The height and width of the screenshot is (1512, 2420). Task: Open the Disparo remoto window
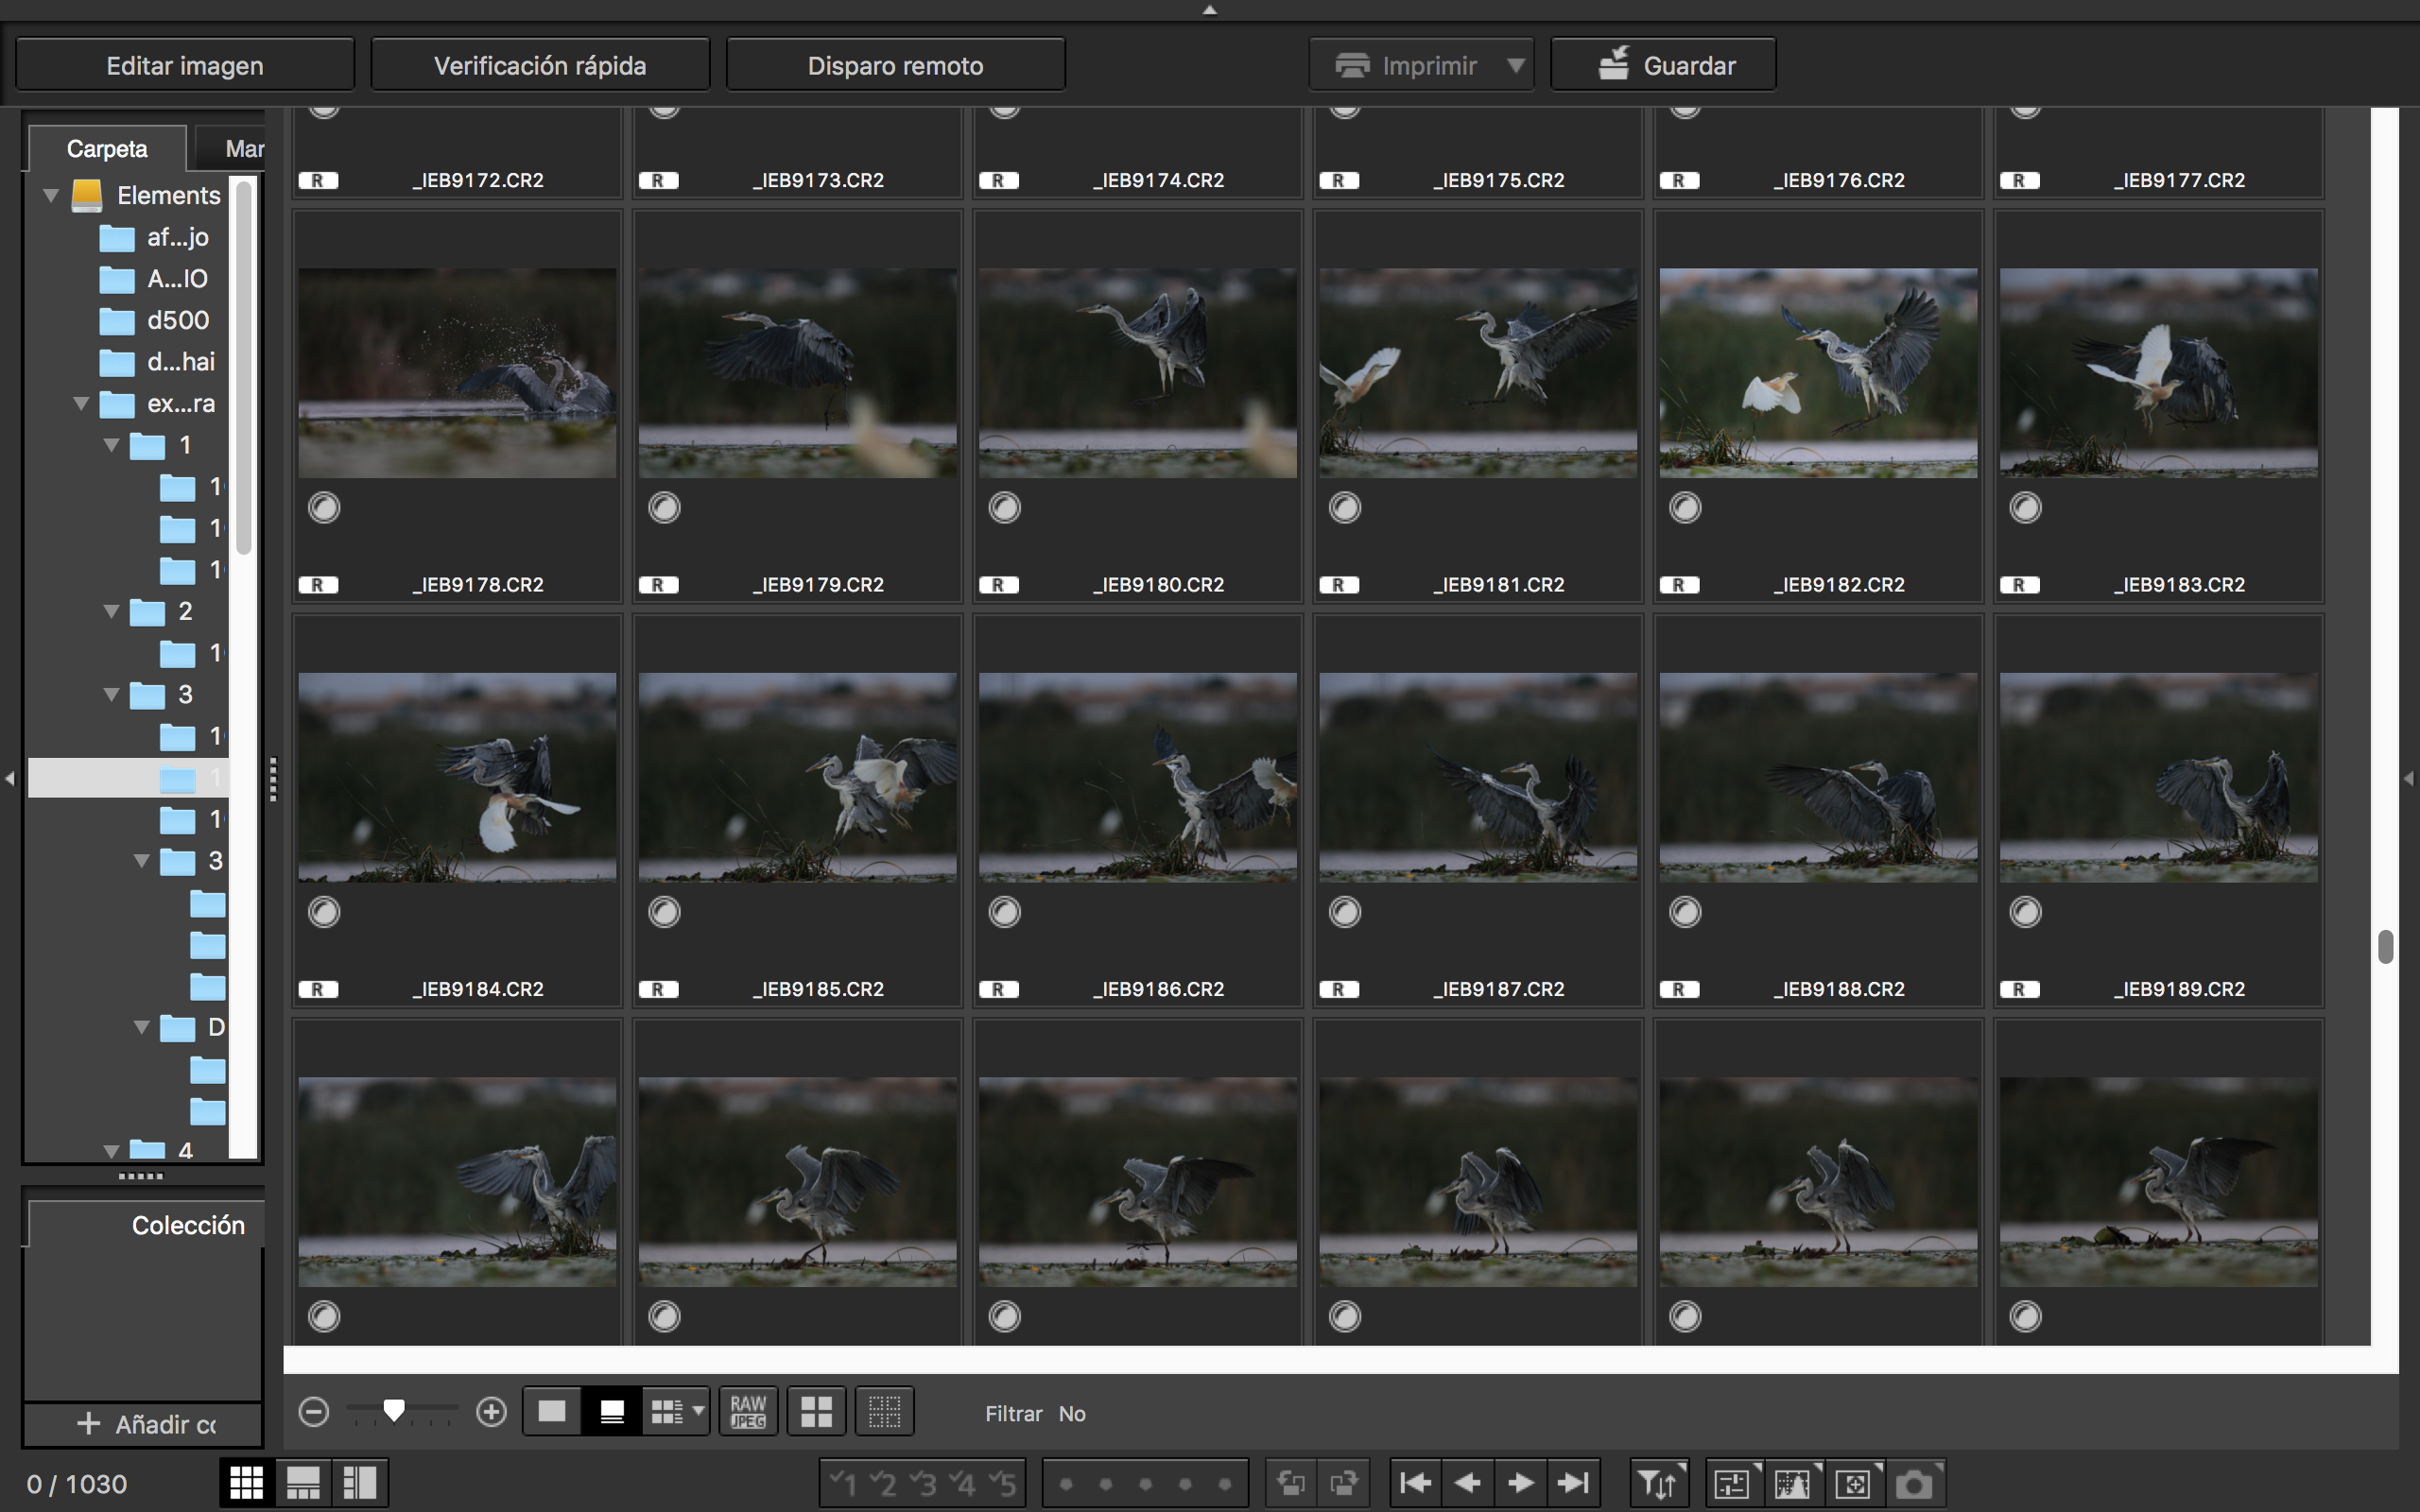895,65
